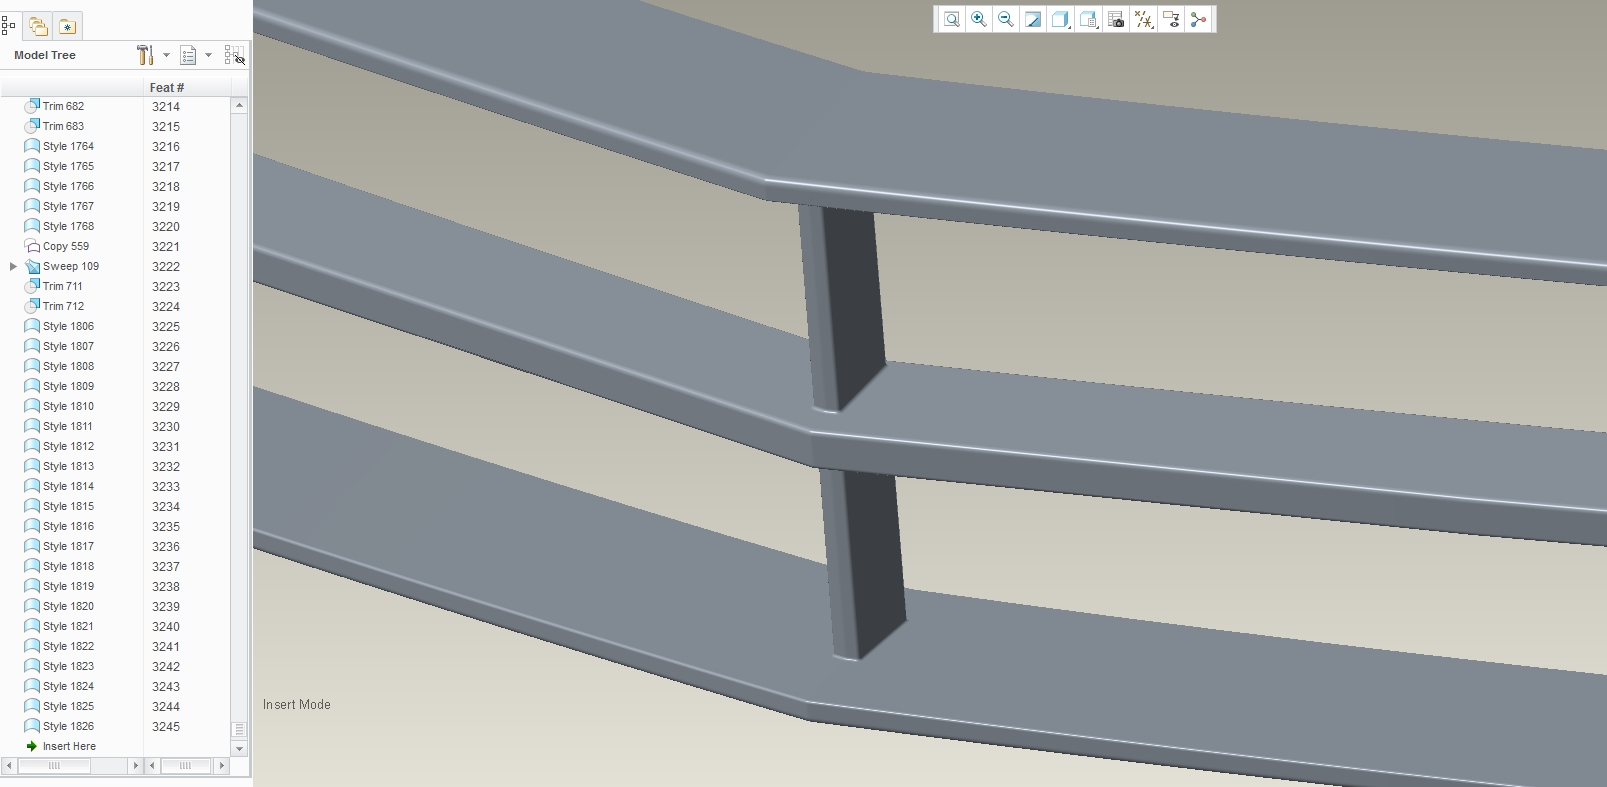Click the Trim 712 feature icon
The width and height of the screenshot is (1607, 787).
(32, 306)
